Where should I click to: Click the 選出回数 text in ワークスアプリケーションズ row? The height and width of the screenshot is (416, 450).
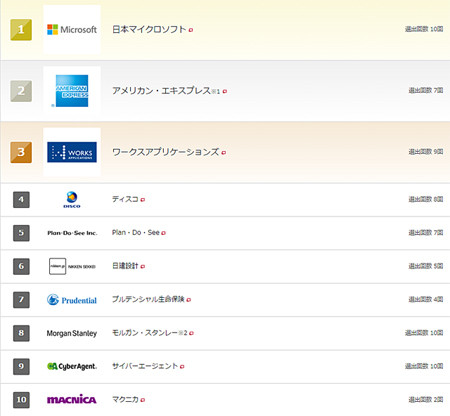[x=426, y=152]
